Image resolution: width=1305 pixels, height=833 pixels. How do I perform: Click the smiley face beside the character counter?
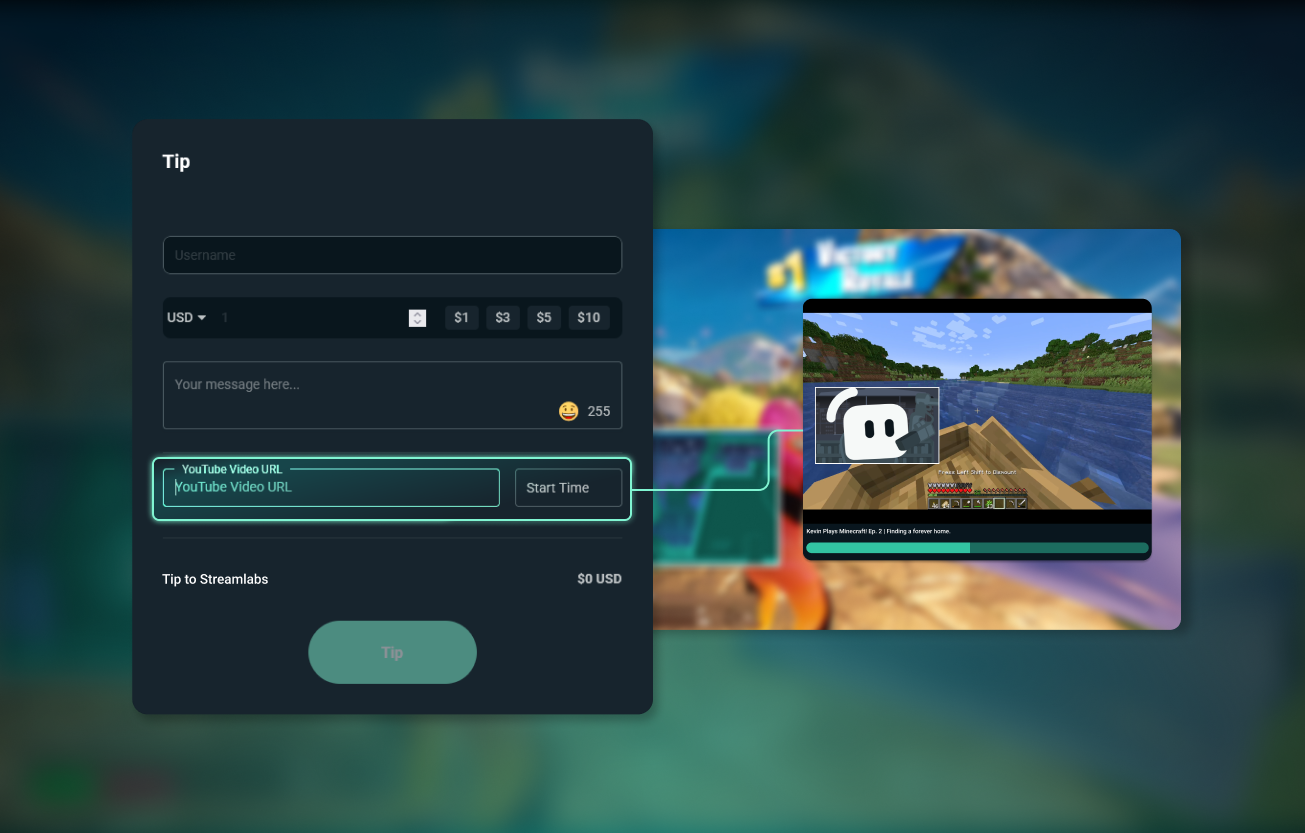click(x=567, y=410)
